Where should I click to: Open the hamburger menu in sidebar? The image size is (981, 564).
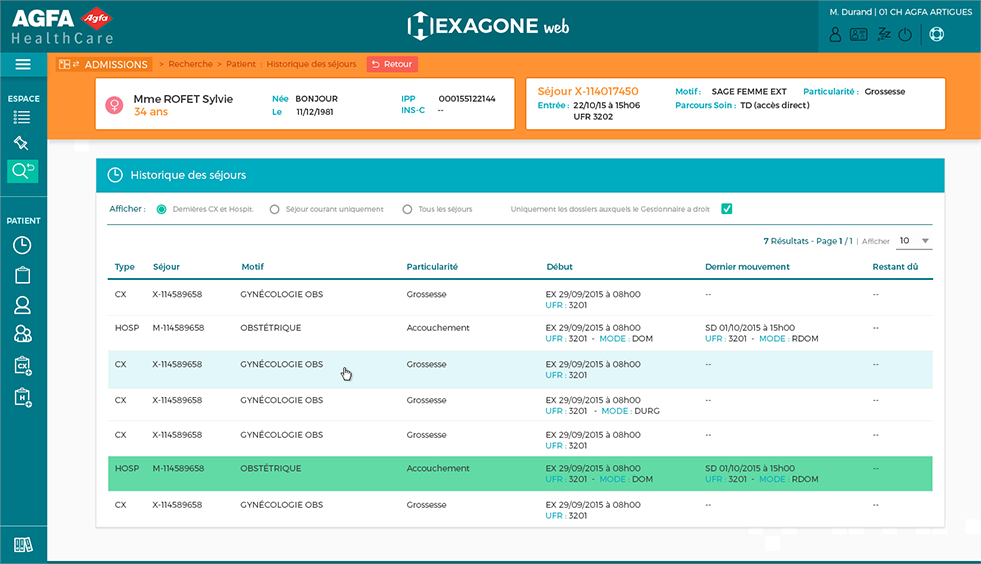(x=23, y=64)
